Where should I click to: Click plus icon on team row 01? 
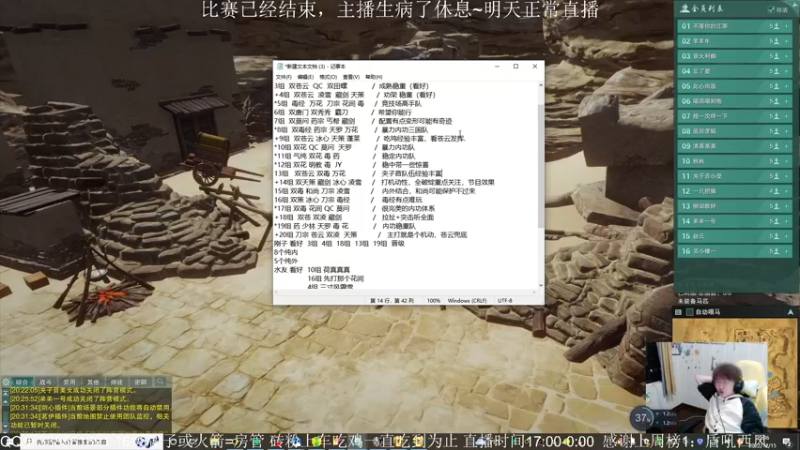tap(786, 26)
